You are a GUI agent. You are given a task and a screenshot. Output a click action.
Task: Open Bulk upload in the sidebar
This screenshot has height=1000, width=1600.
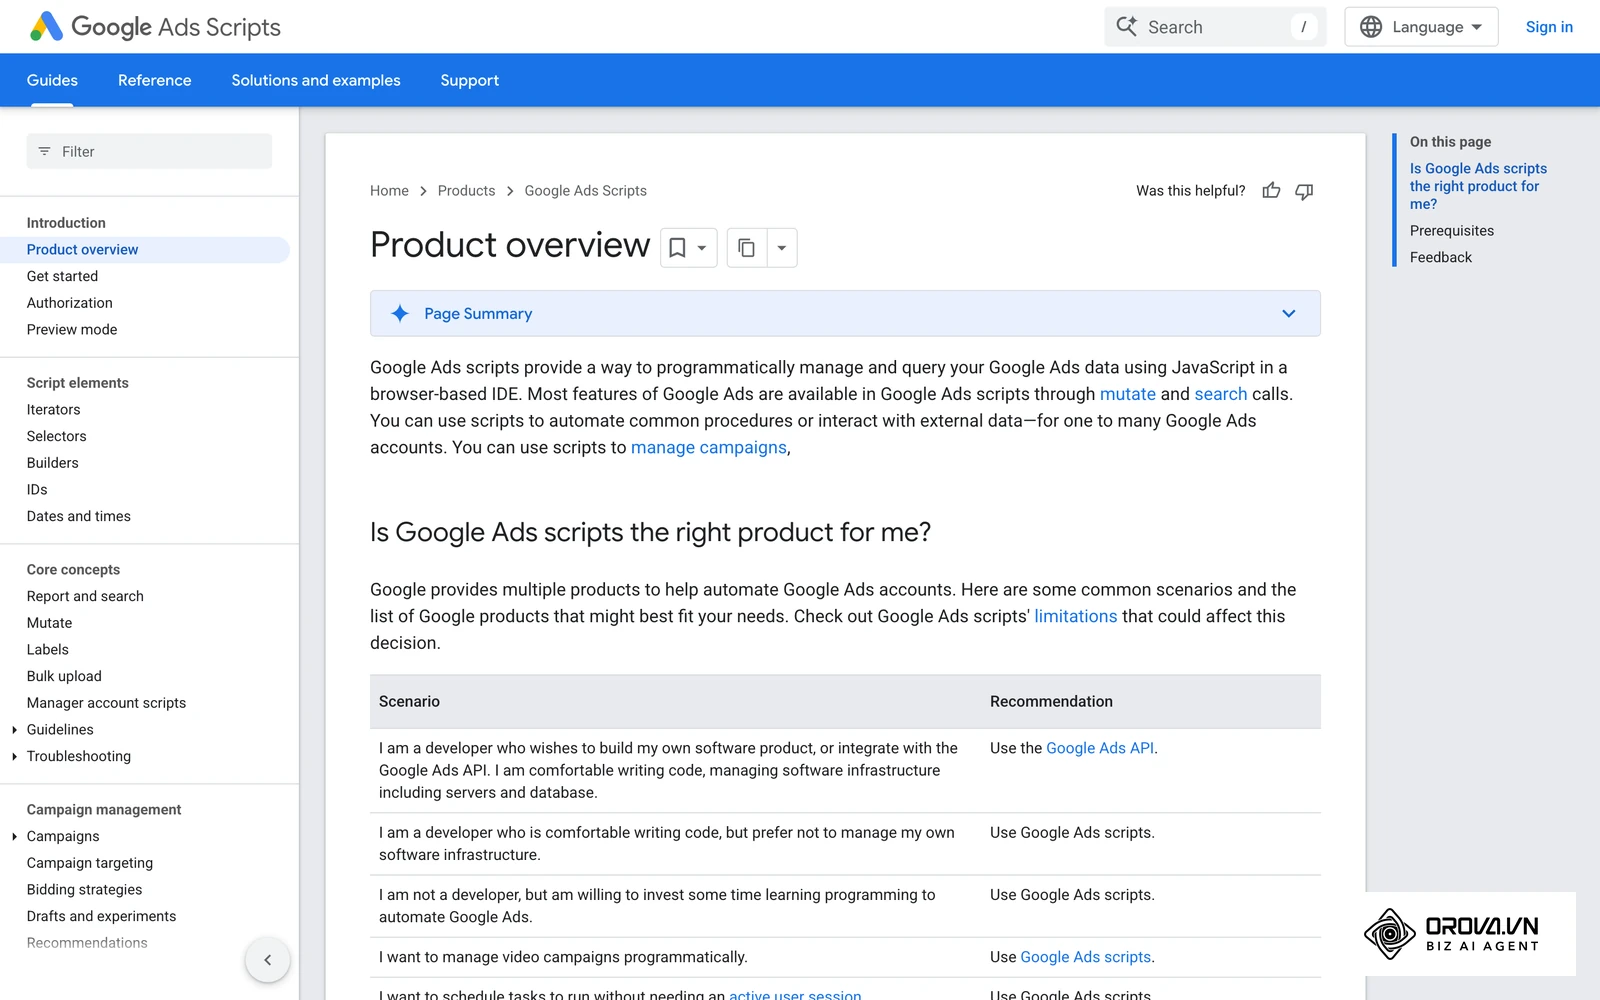[x=64, y=677]
